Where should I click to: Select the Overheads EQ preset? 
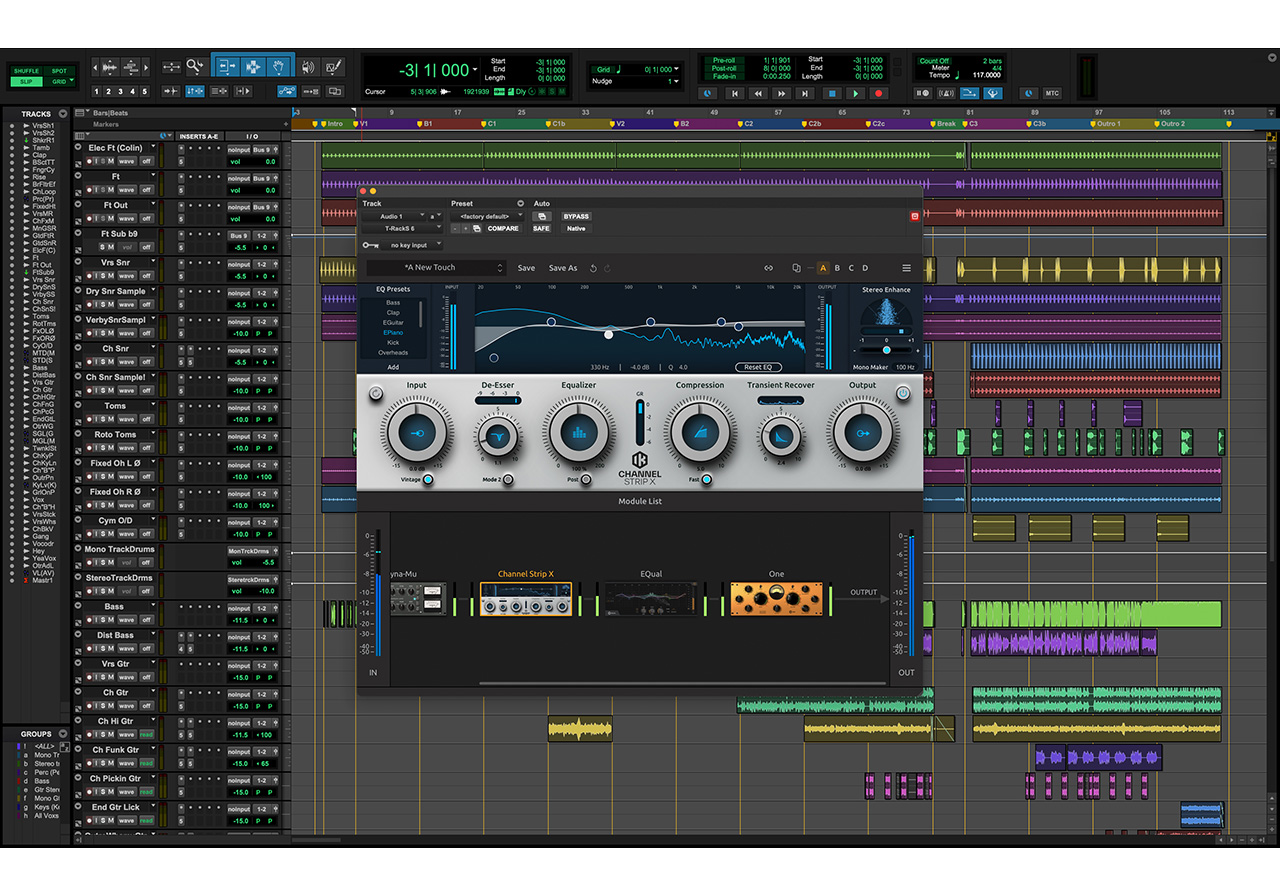coord(393,353)
